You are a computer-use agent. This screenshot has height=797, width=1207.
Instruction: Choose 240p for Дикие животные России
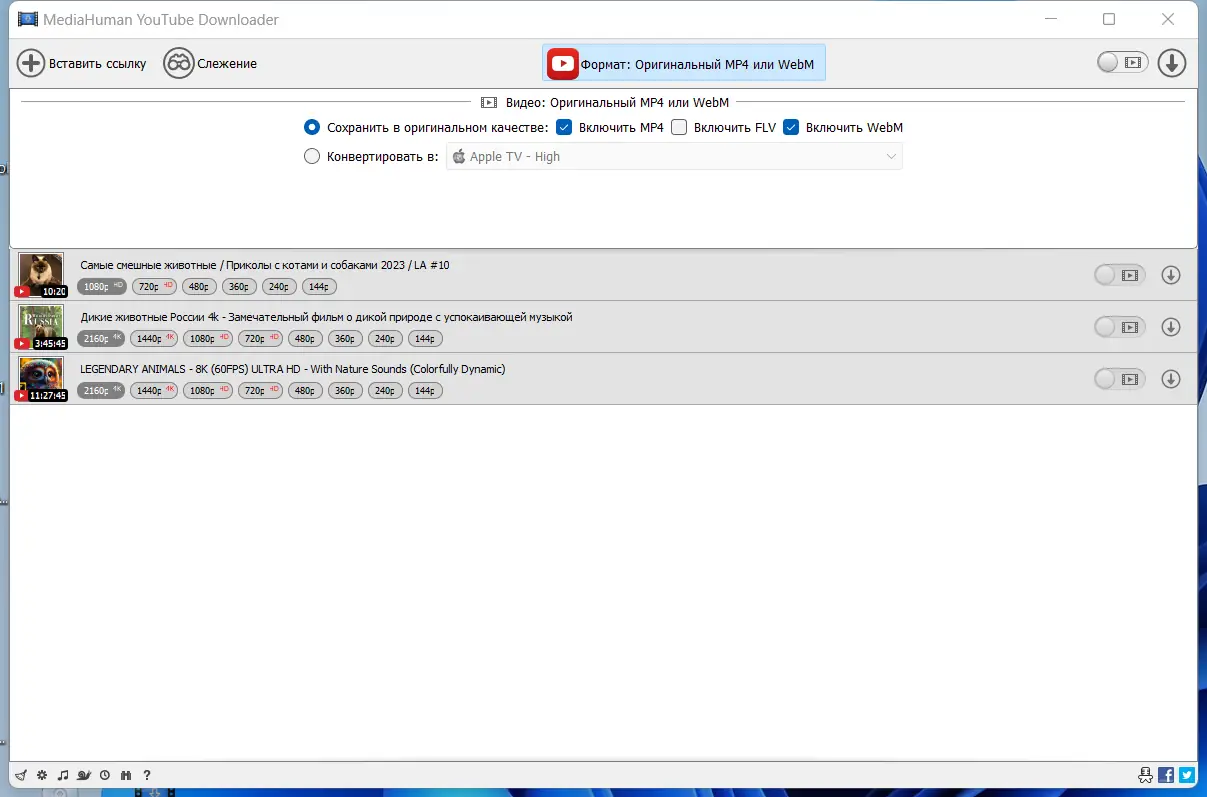[383, 338]
